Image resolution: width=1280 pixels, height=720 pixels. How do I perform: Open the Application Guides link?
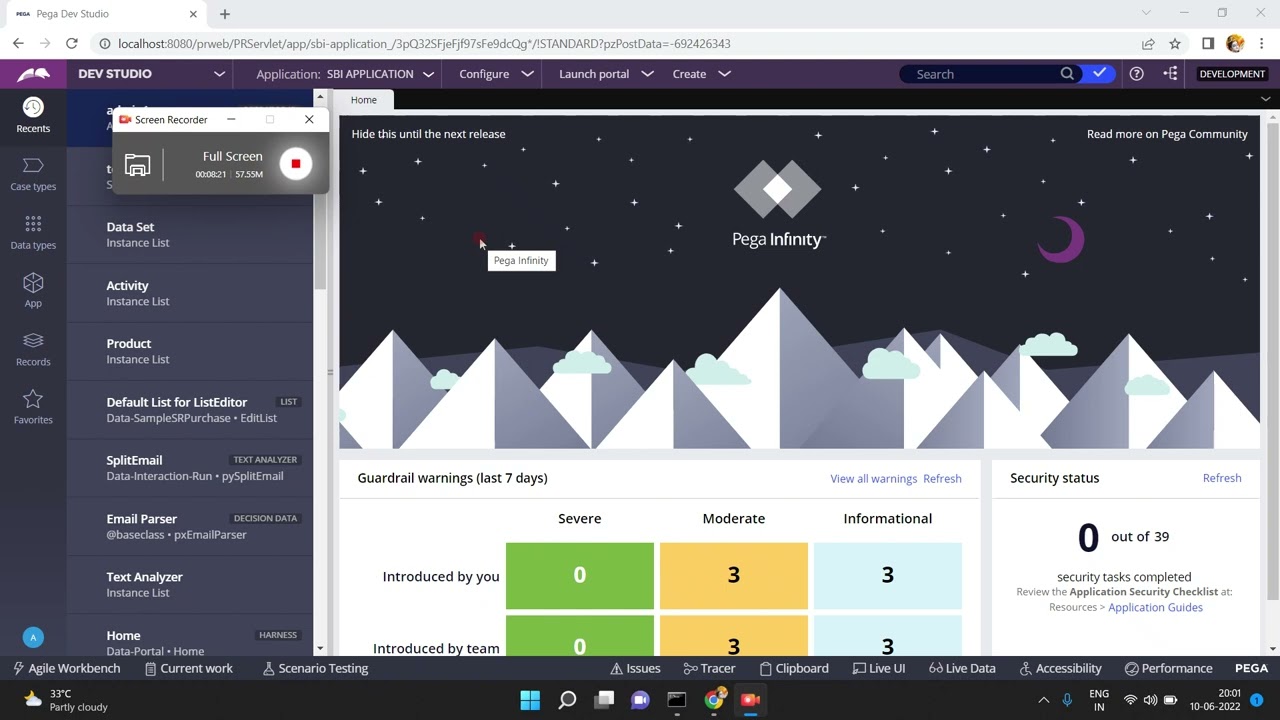(x=1155, y=608)
